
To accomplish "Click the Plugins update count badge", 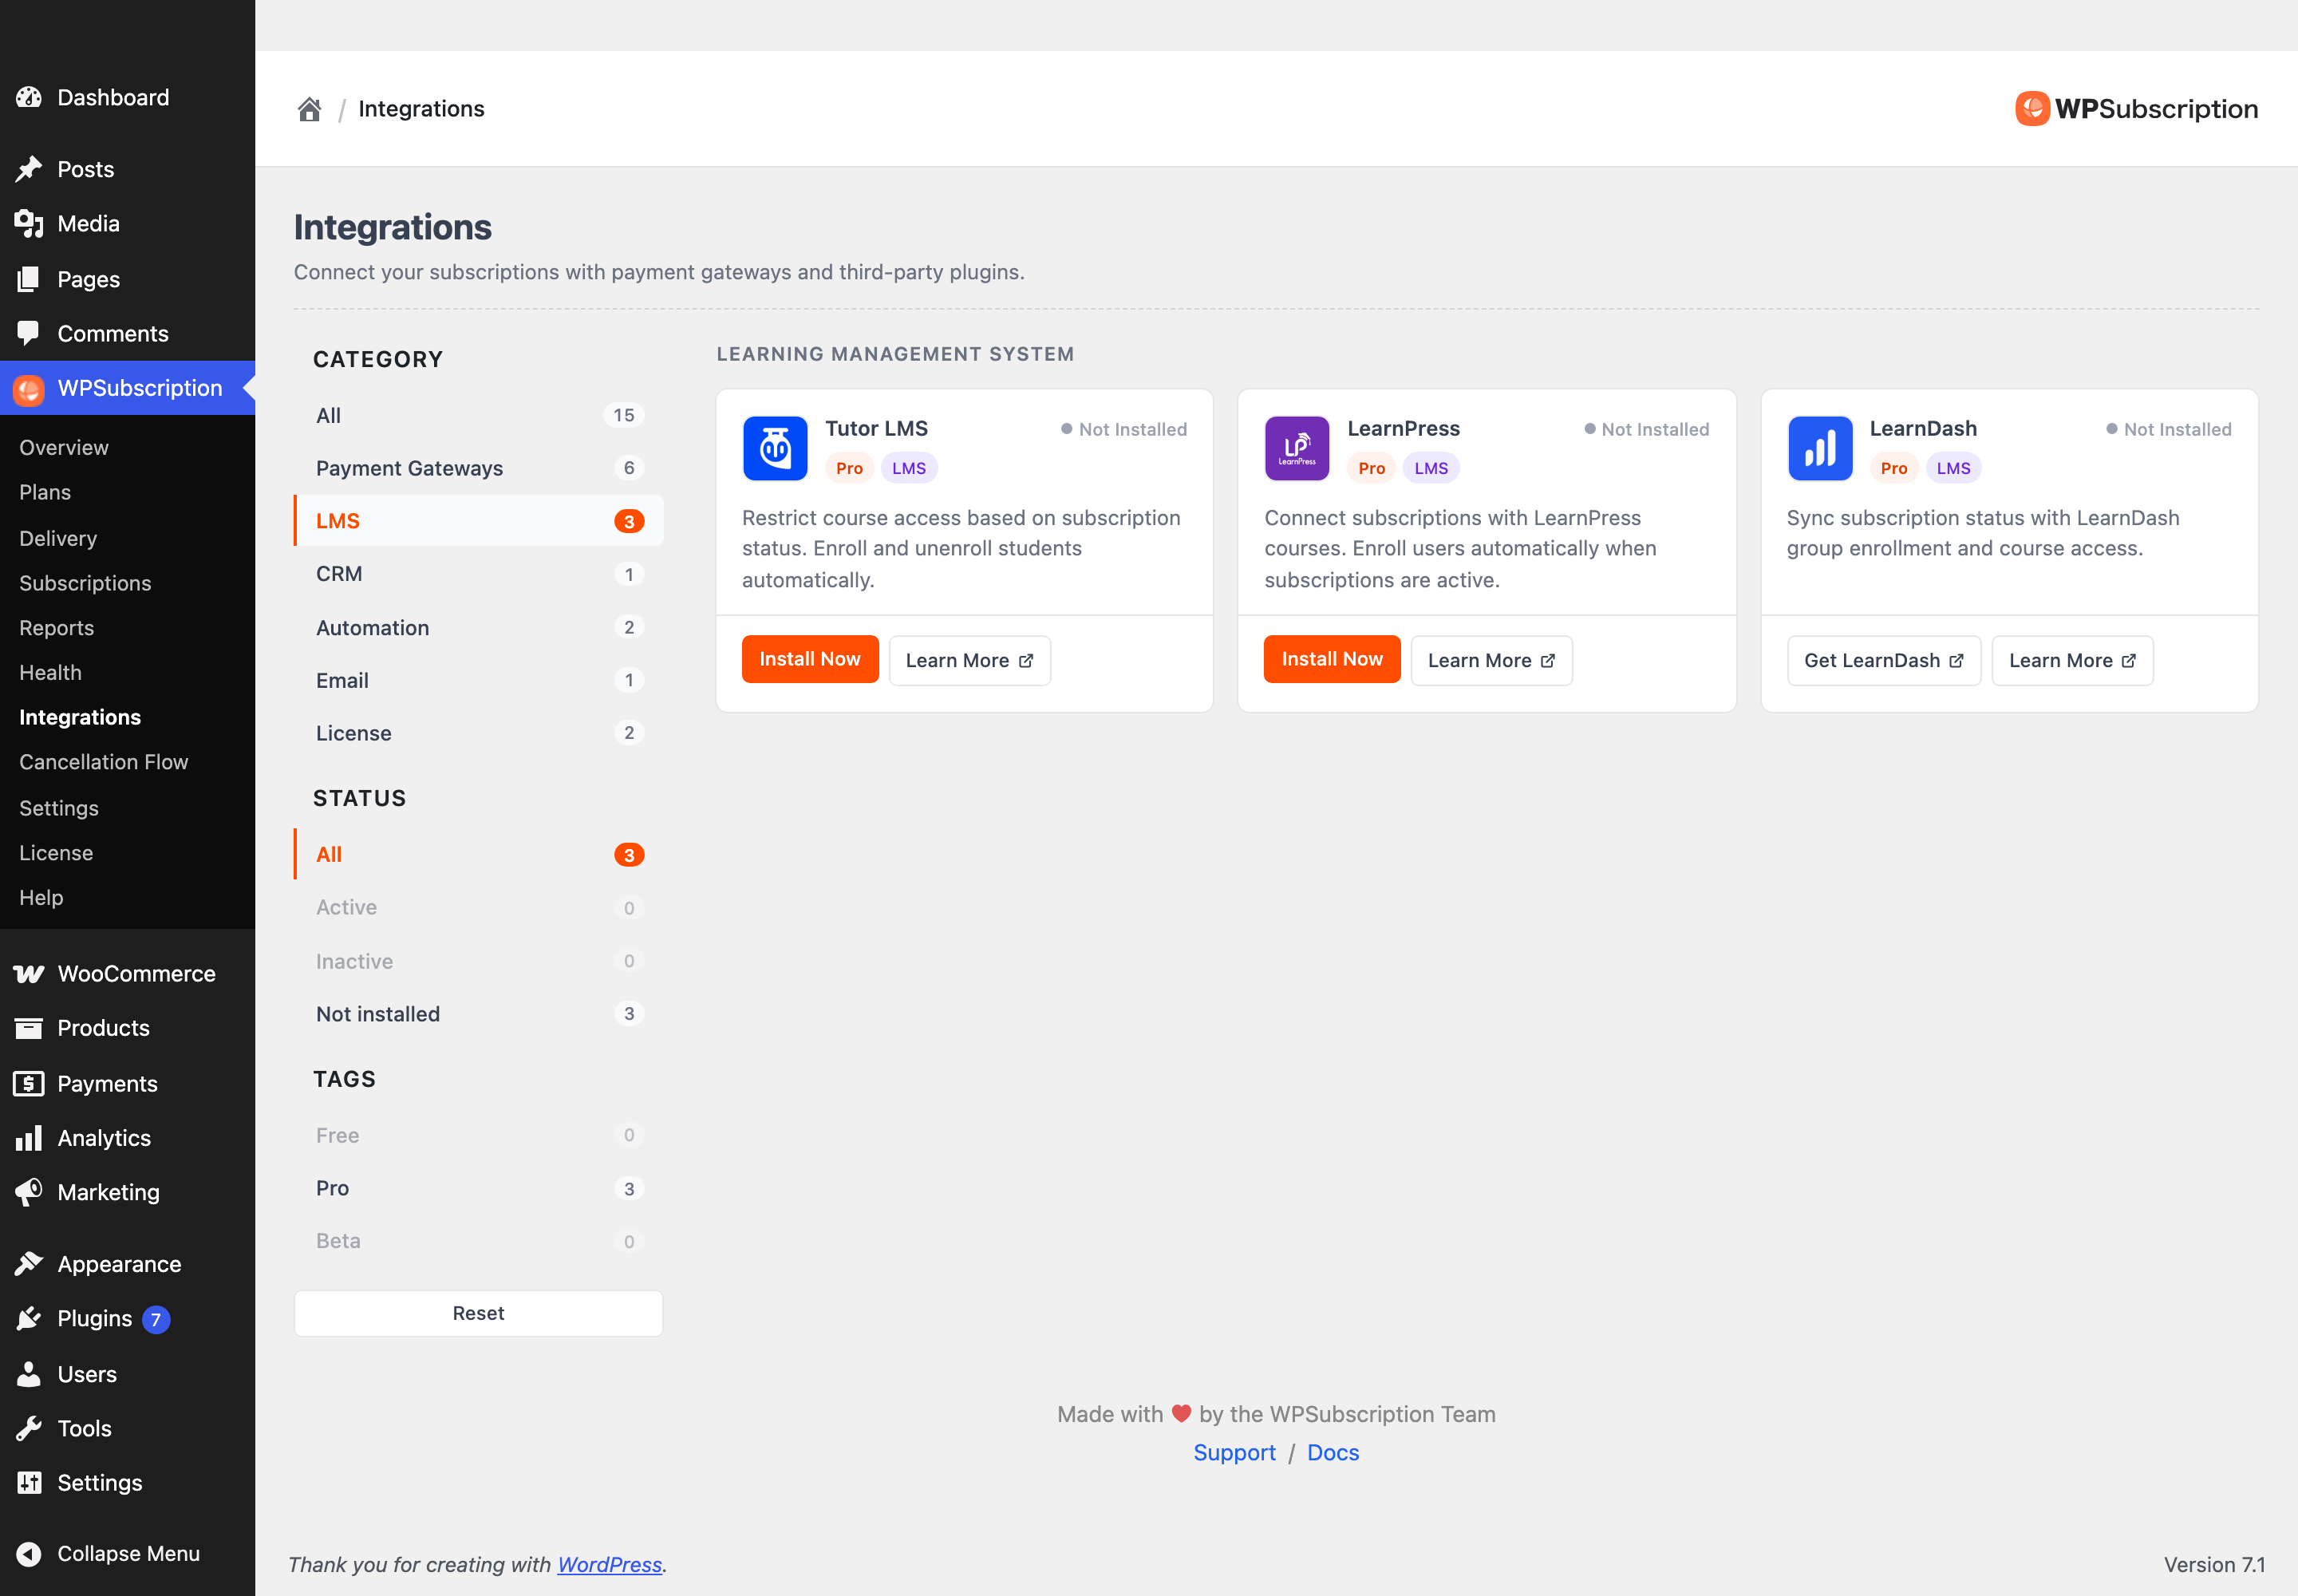I will (156, 1319).
